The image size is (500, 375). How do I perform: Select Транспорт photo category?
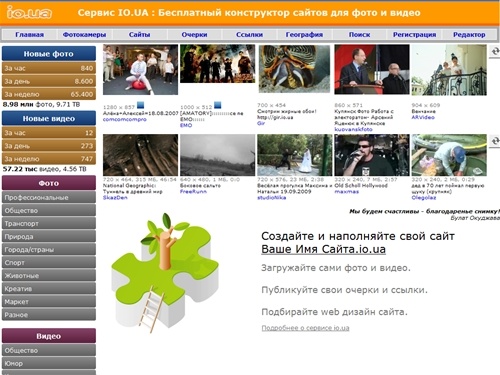[x=49, y=224]
